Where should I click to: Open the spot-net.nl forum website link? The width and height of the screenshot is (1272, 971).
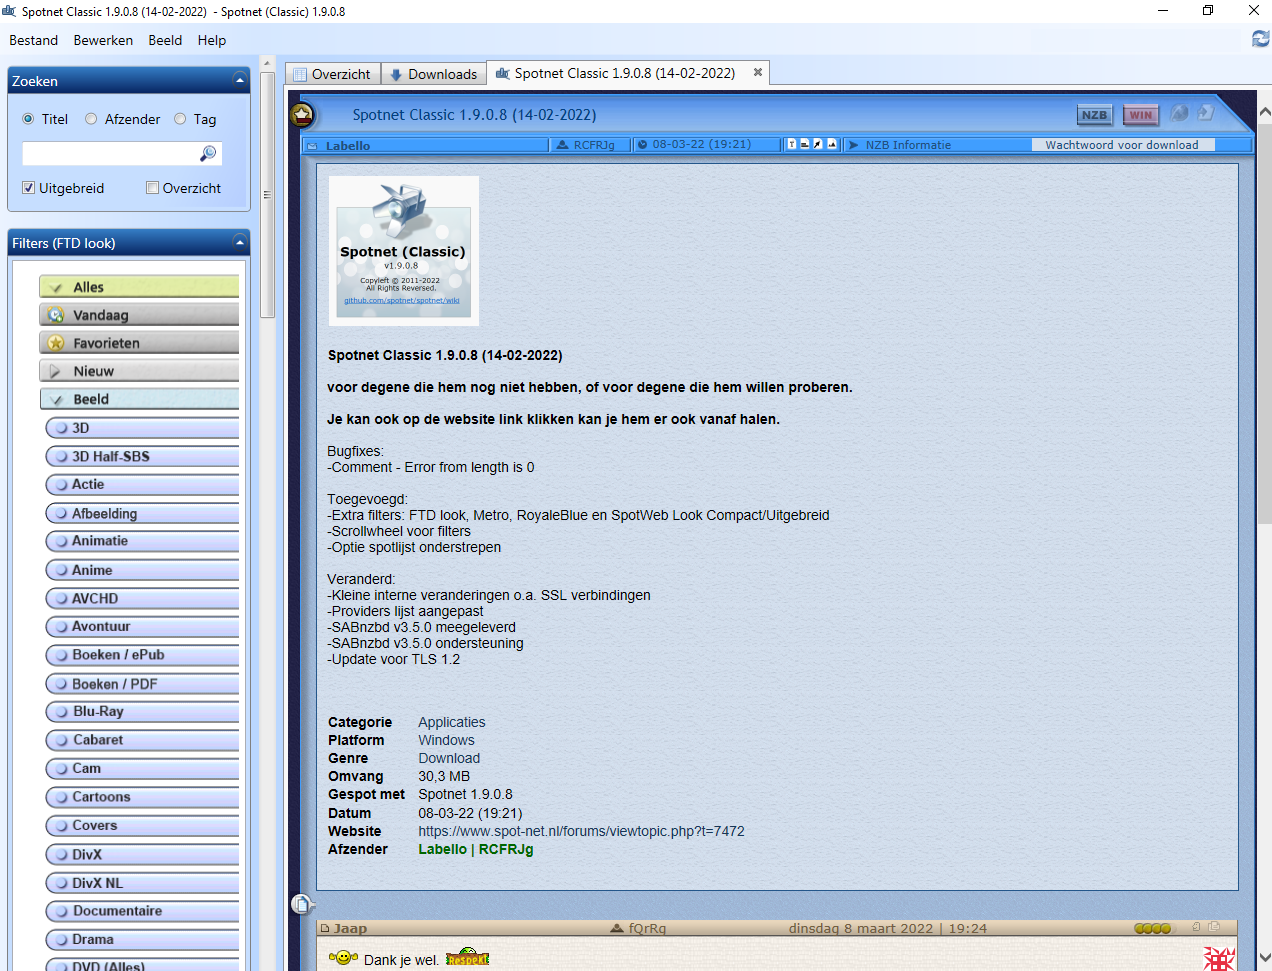(581, 831)
